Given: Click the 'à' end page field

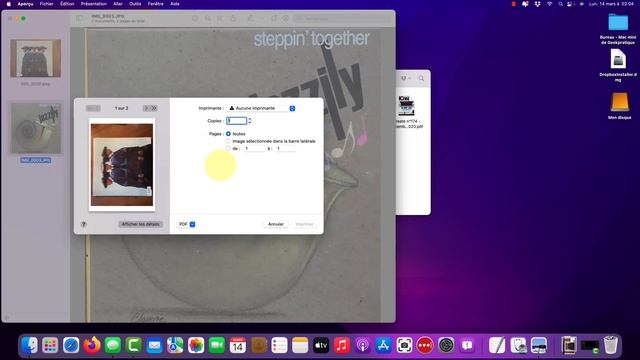Looking at the screenshot, I should 285,149.
